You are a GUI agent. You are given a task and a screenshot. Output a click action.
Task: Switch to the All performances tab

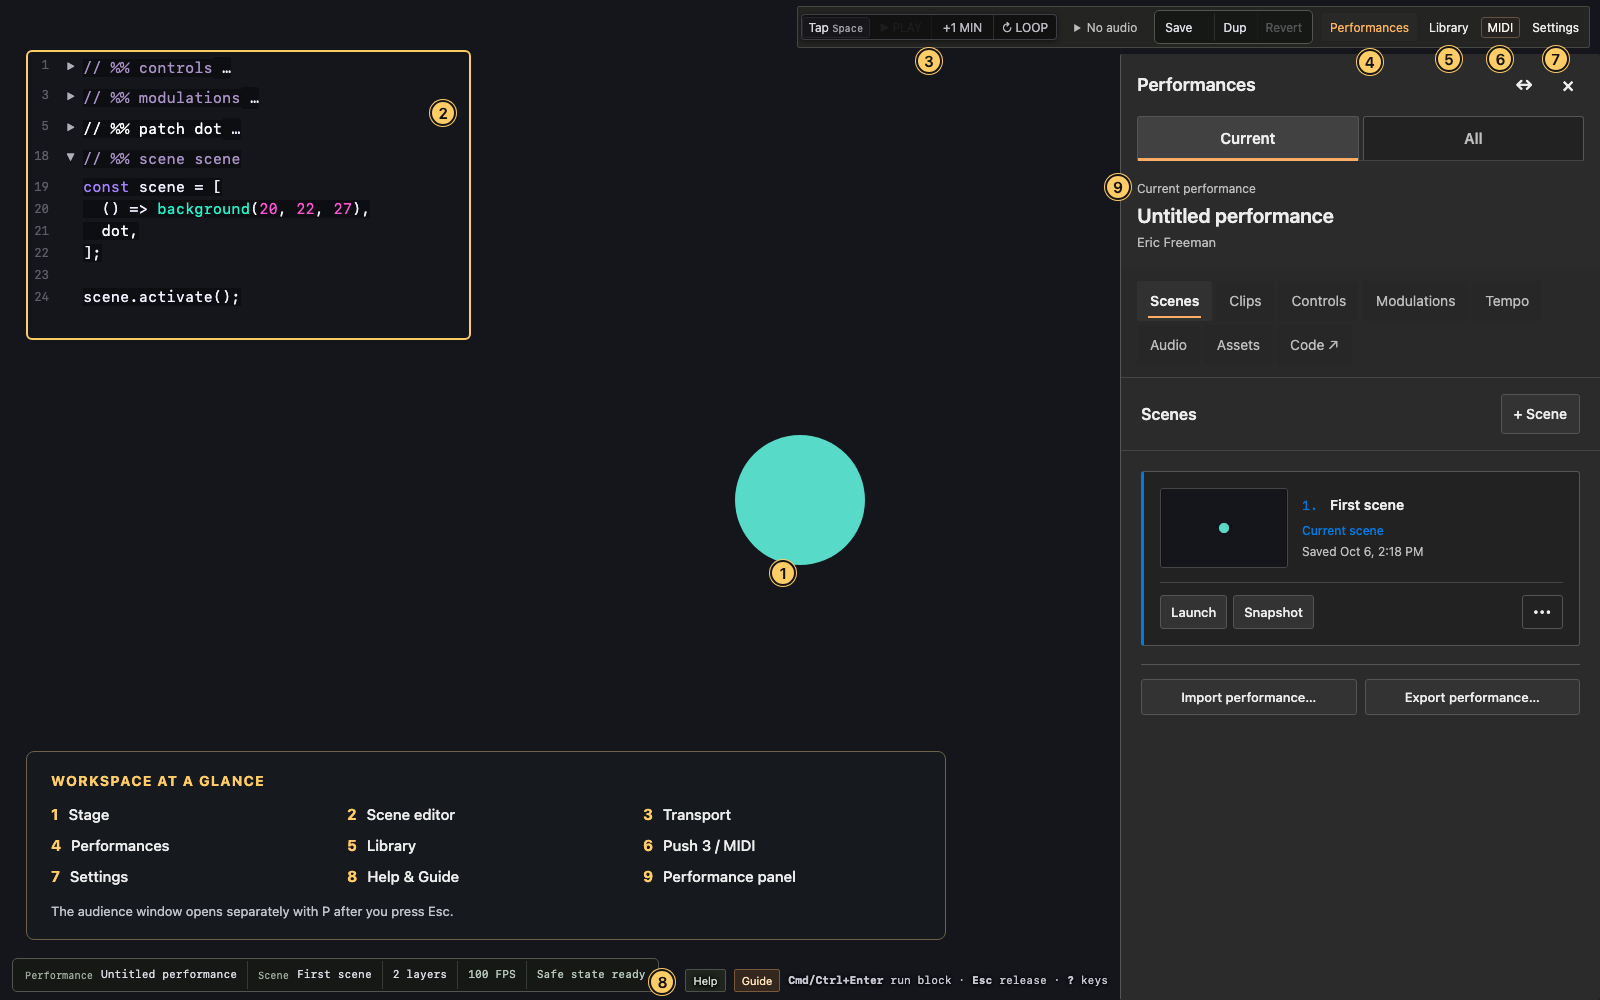pos(1473,139)
